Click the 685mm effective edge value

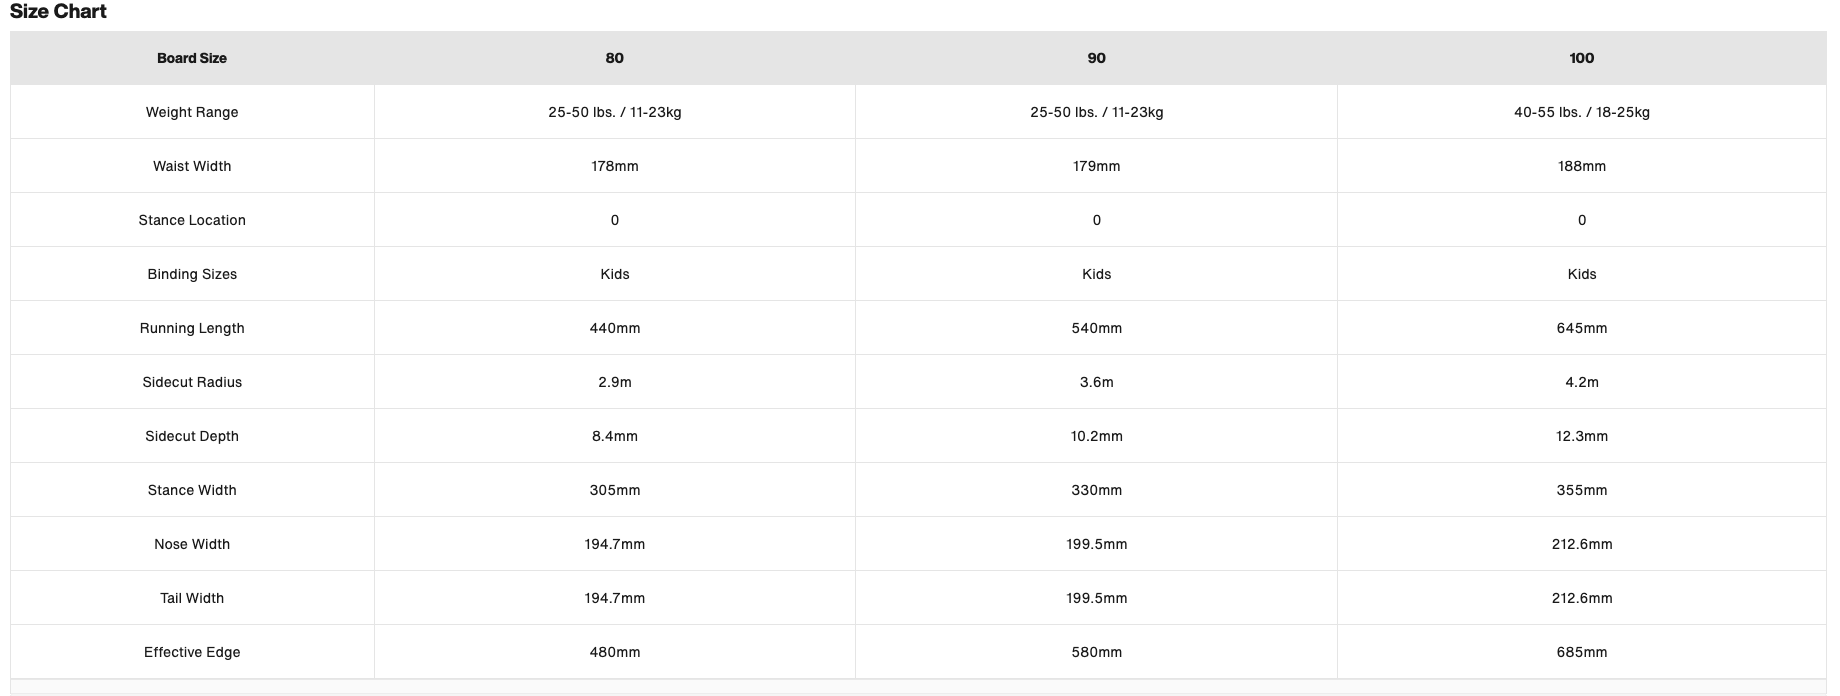pos(1581,652)
